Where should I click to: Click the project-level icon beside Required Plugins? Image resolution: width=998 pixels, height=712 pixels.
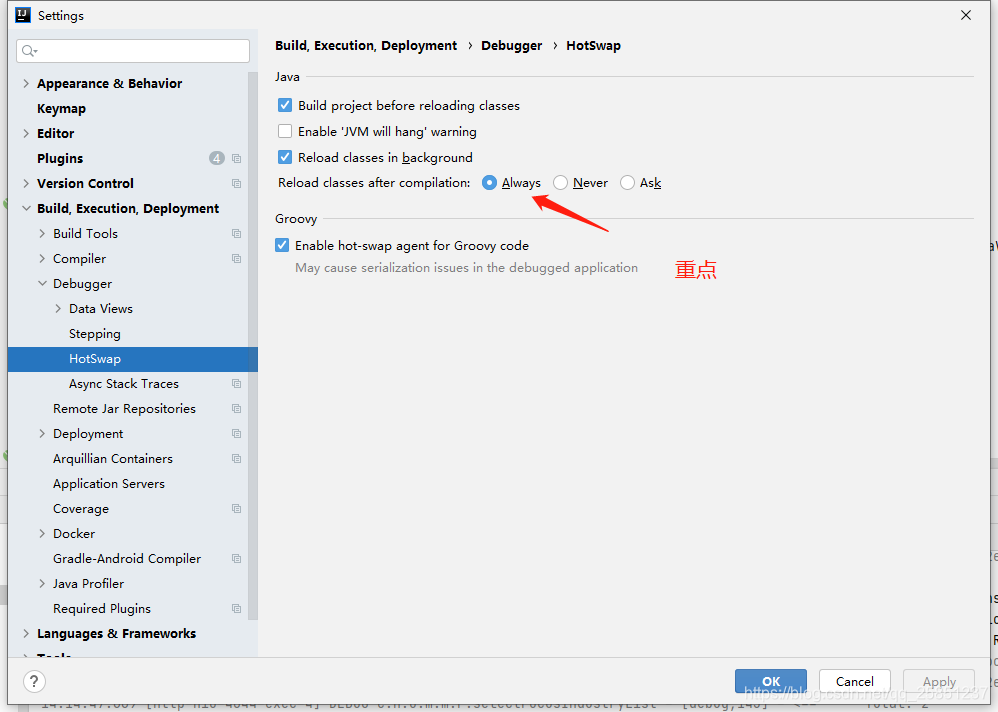click(236, 608)
